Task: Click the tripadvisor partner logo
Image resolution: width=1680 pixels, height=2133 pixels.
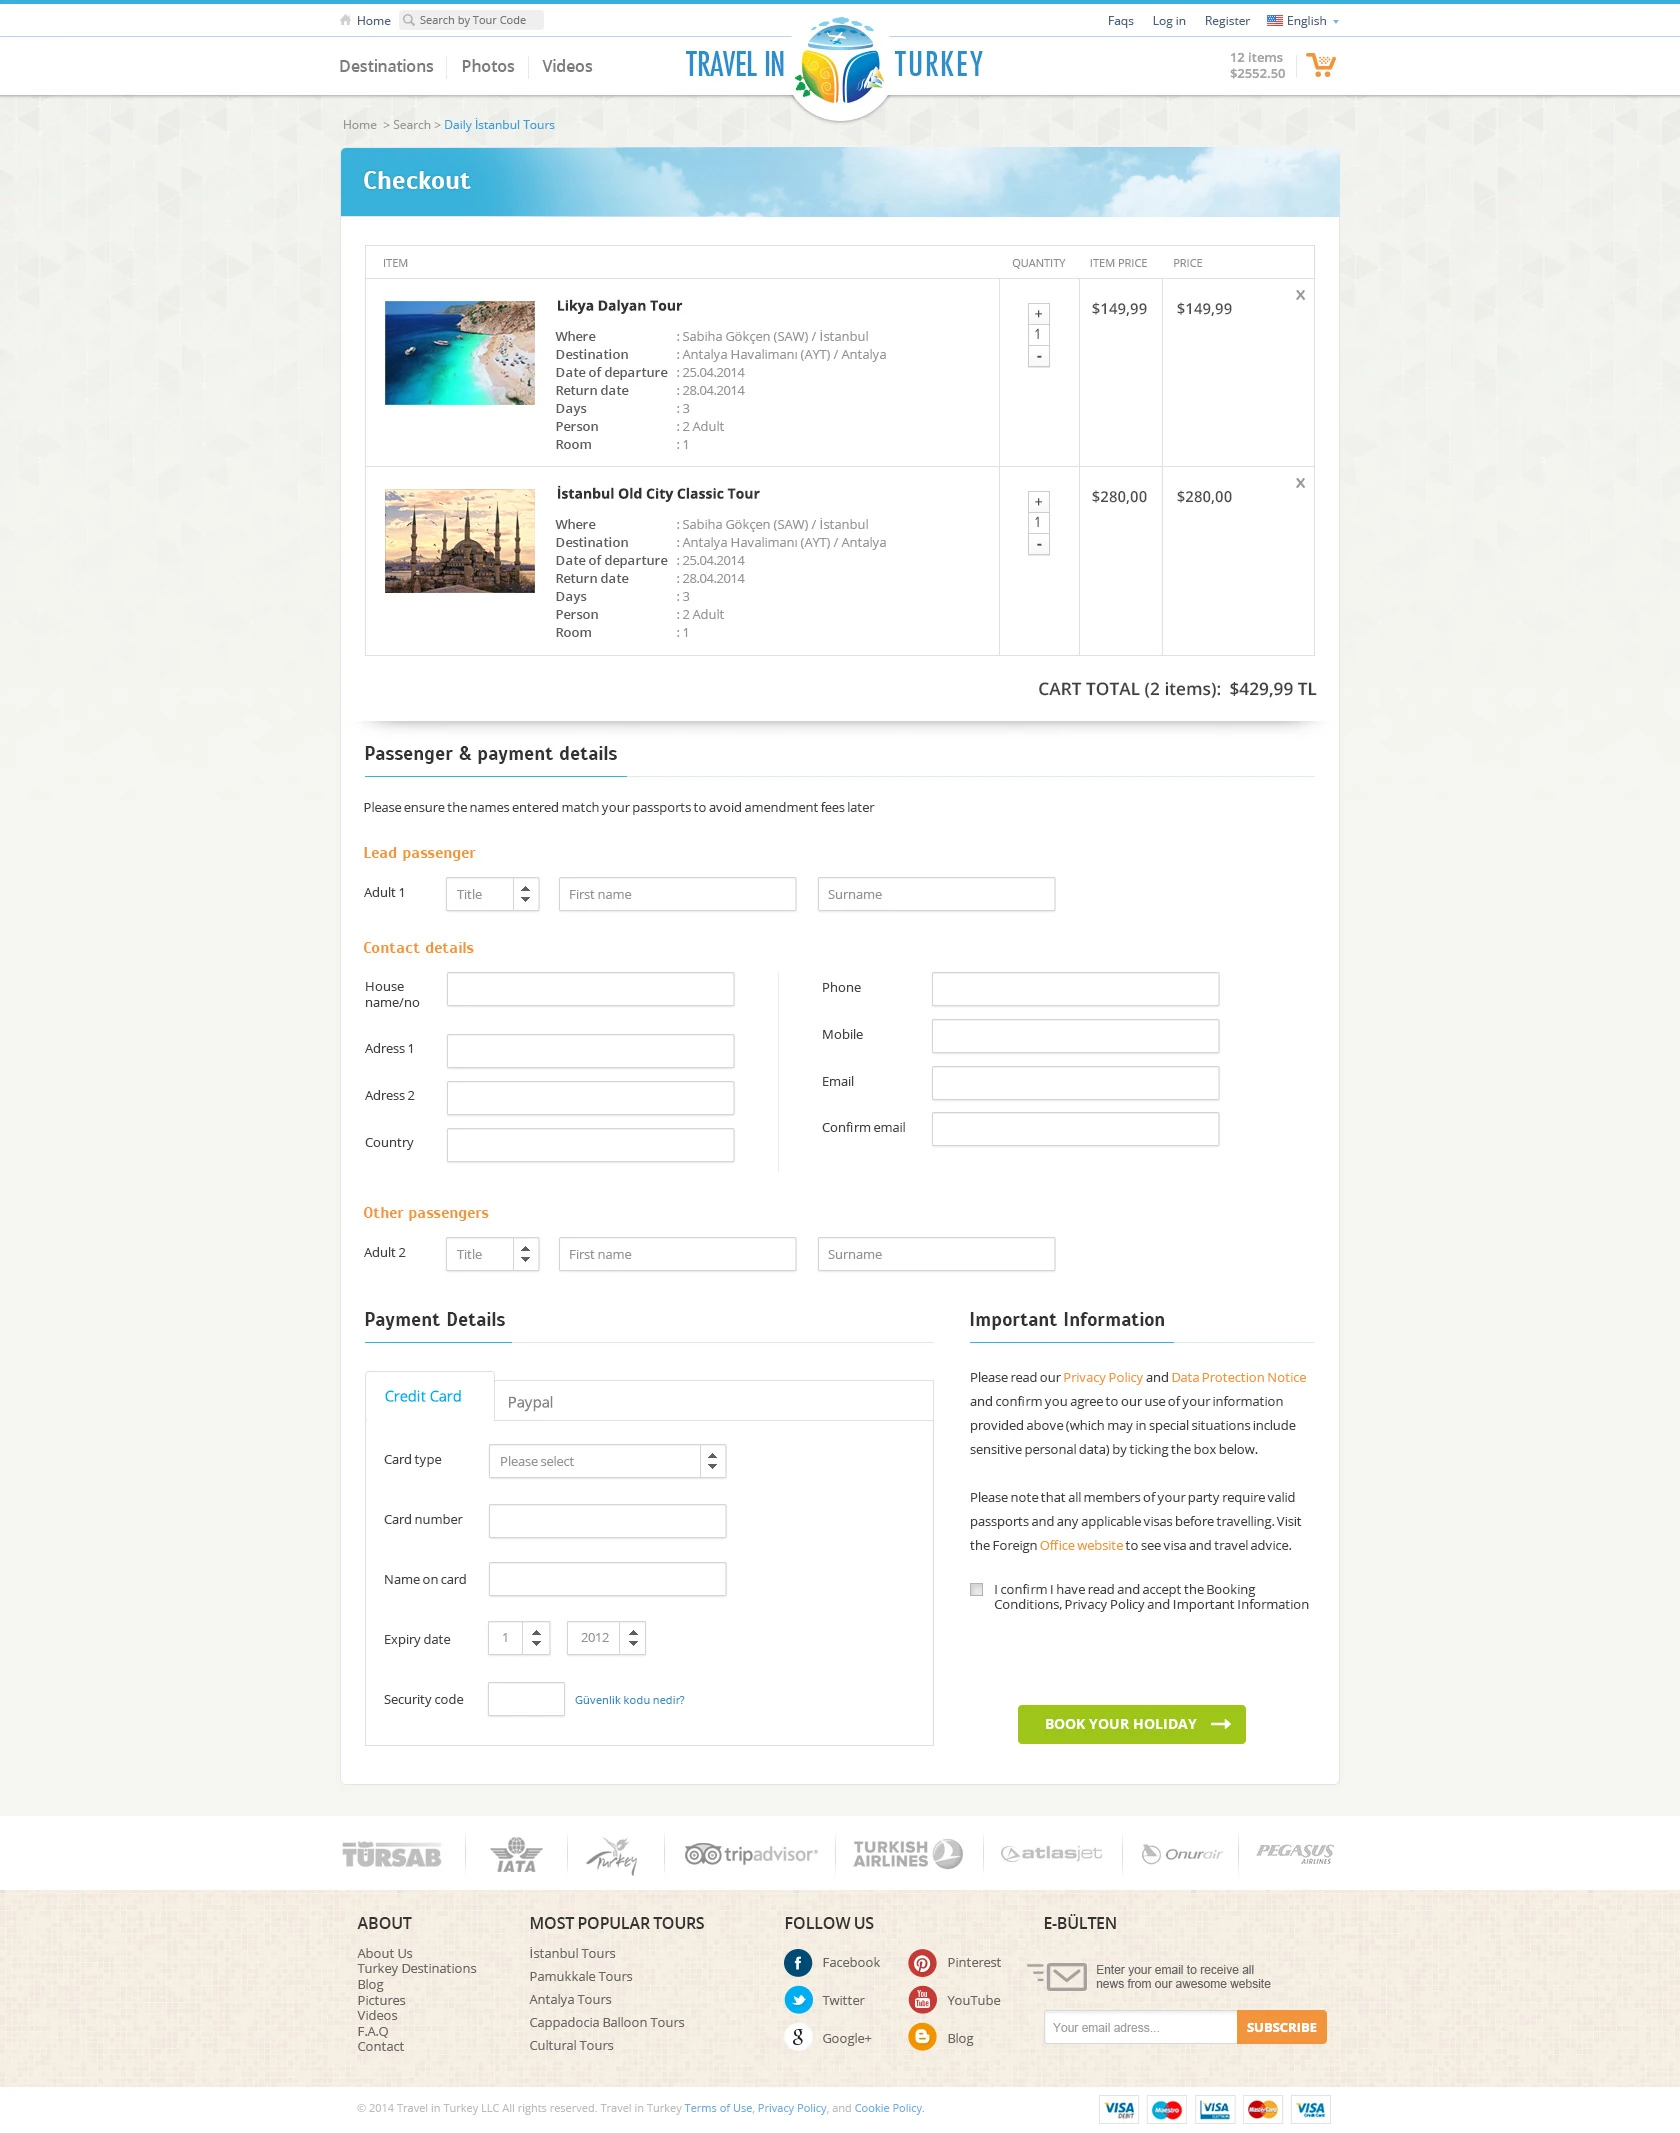Action: (751, 1855)
